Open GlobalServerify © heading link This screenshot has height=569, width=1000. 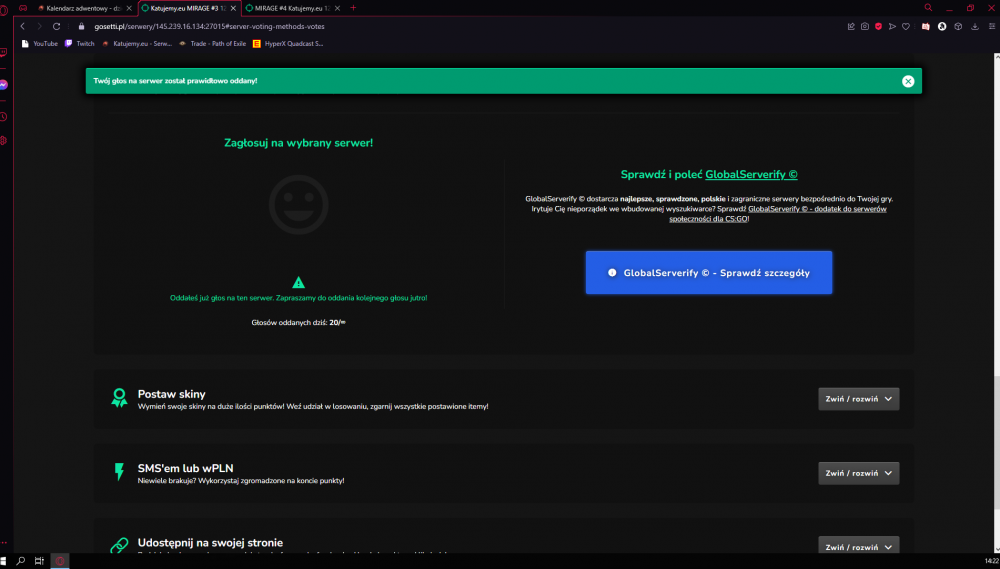point(751,174)
